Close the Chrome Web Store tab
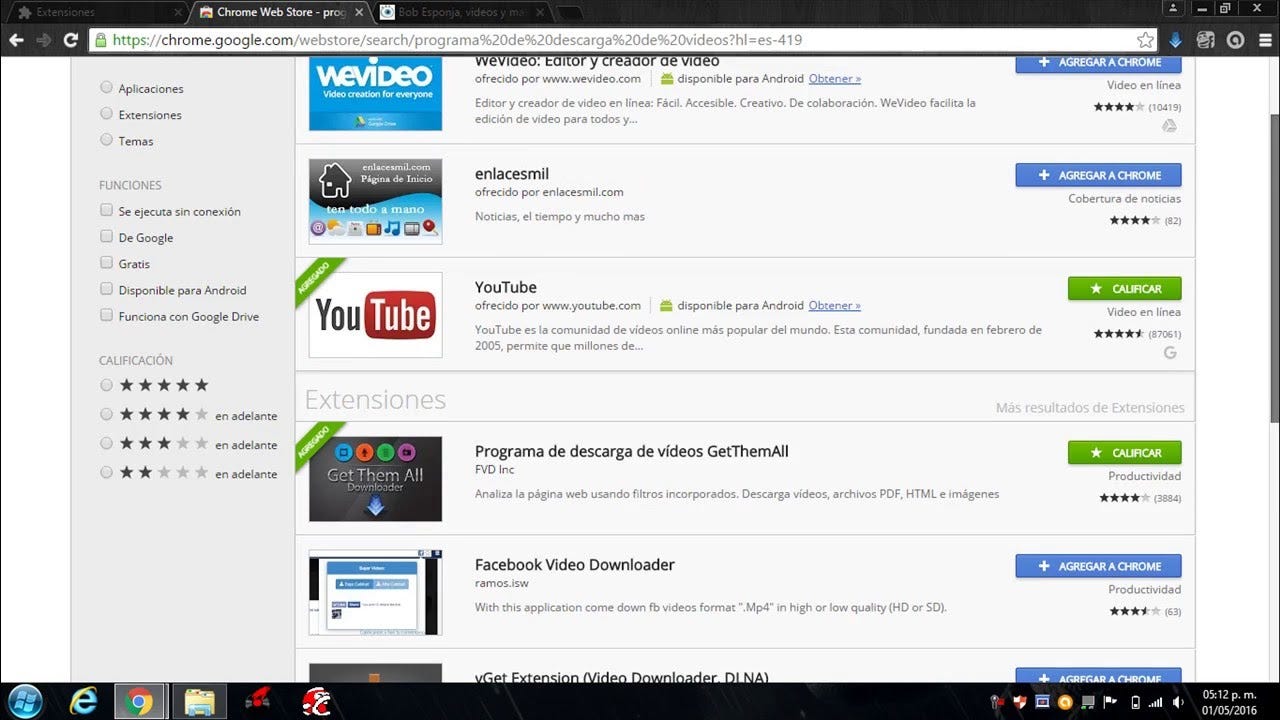The height and width of the screenshot is (720, 1280). (359, 12)
